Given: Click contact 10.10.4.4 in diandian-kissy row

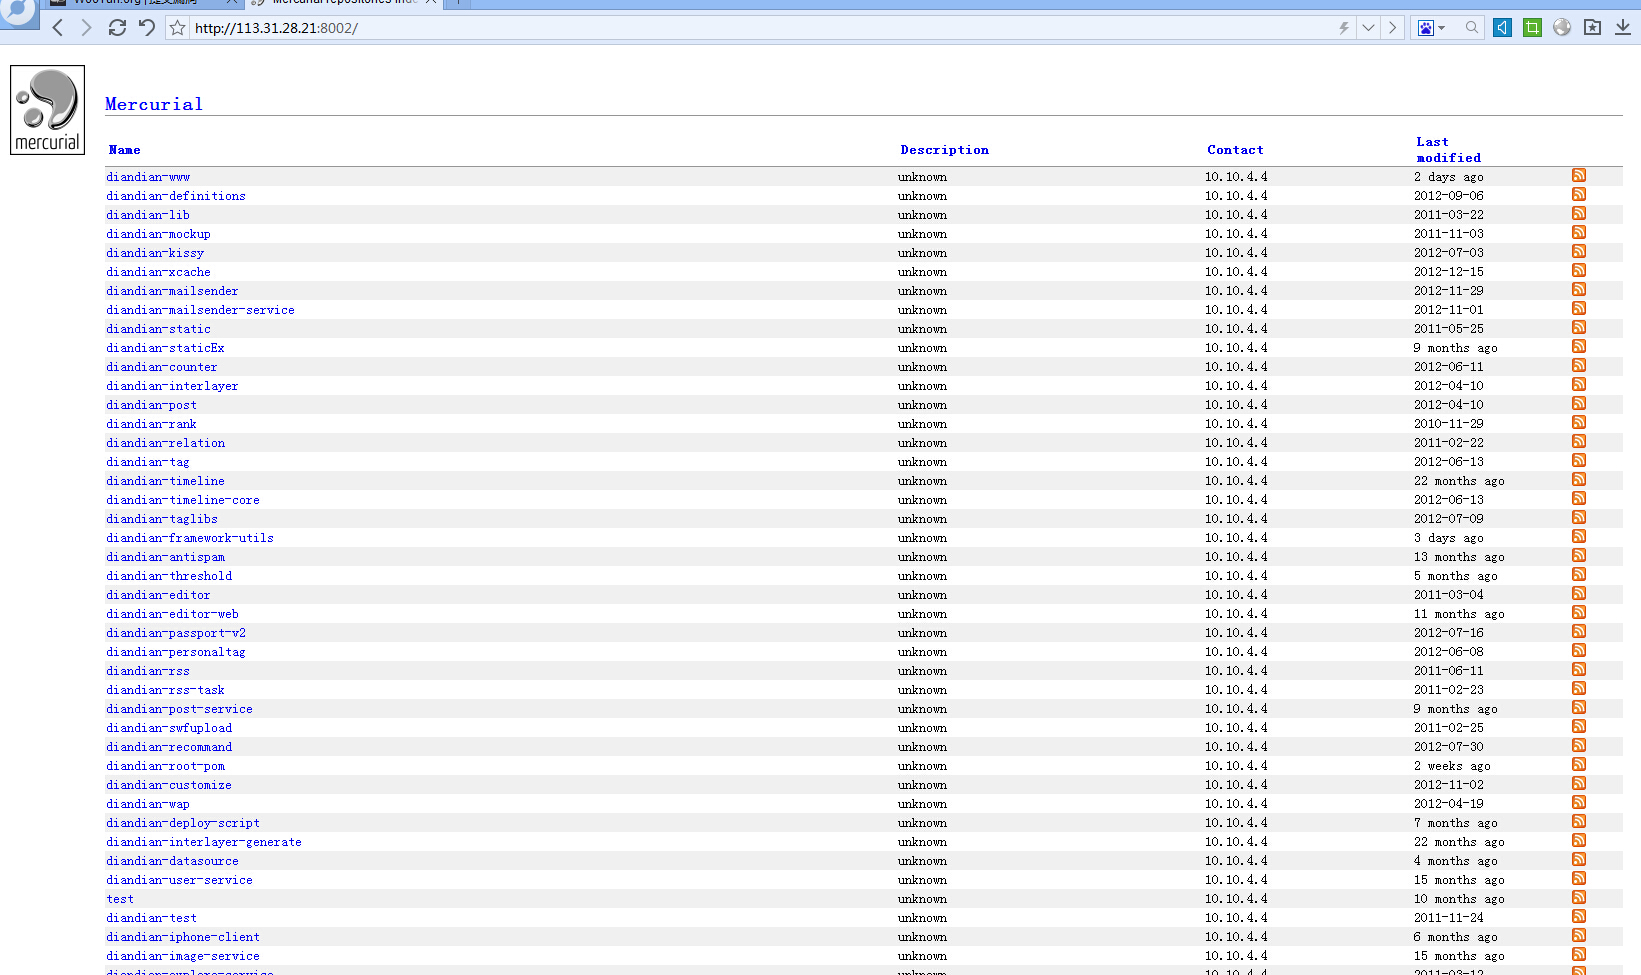Looking at the screenshot, I should [1236, 253].
